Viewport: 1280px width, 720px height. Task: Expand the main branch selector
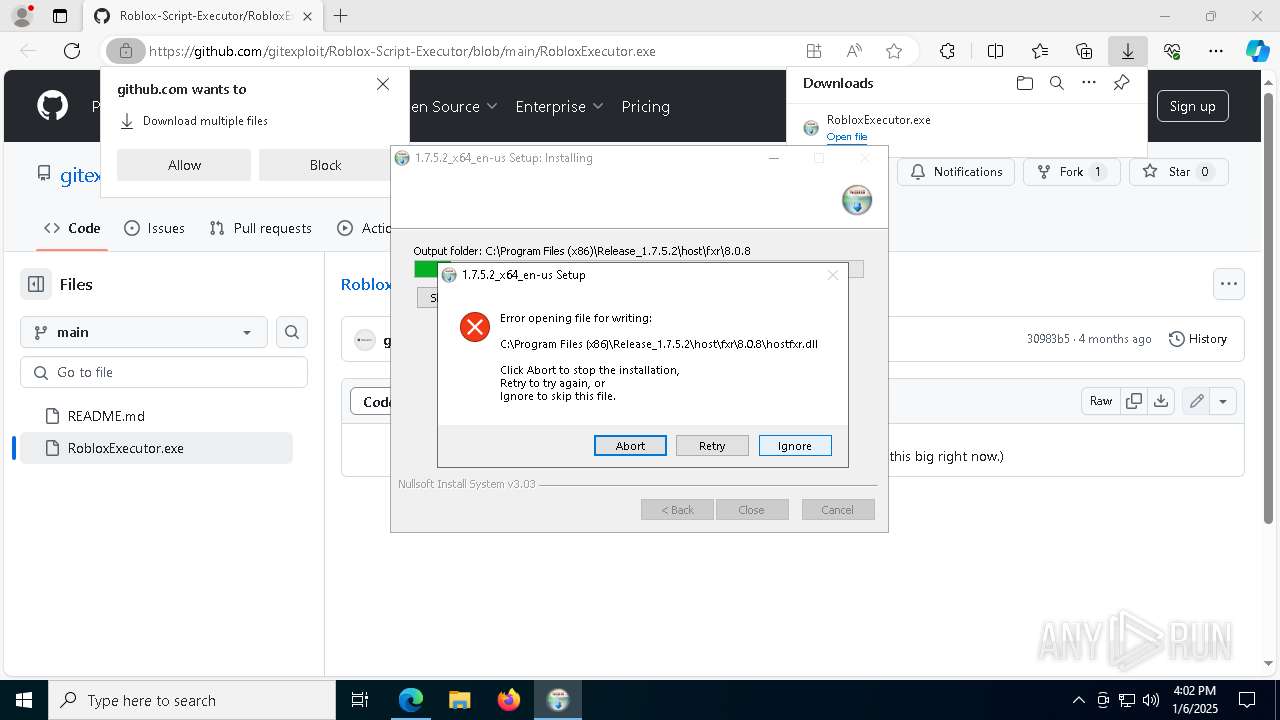click(144, 332)
